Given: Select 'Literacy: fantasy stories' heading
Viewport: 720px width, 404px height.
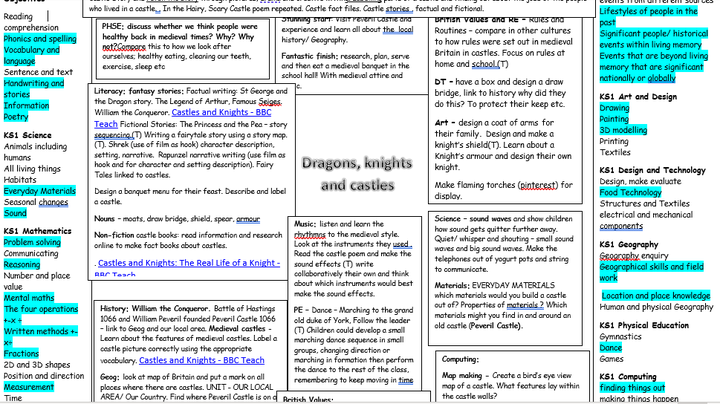Looking at the screenshot, I should click(x=139, y=91).
